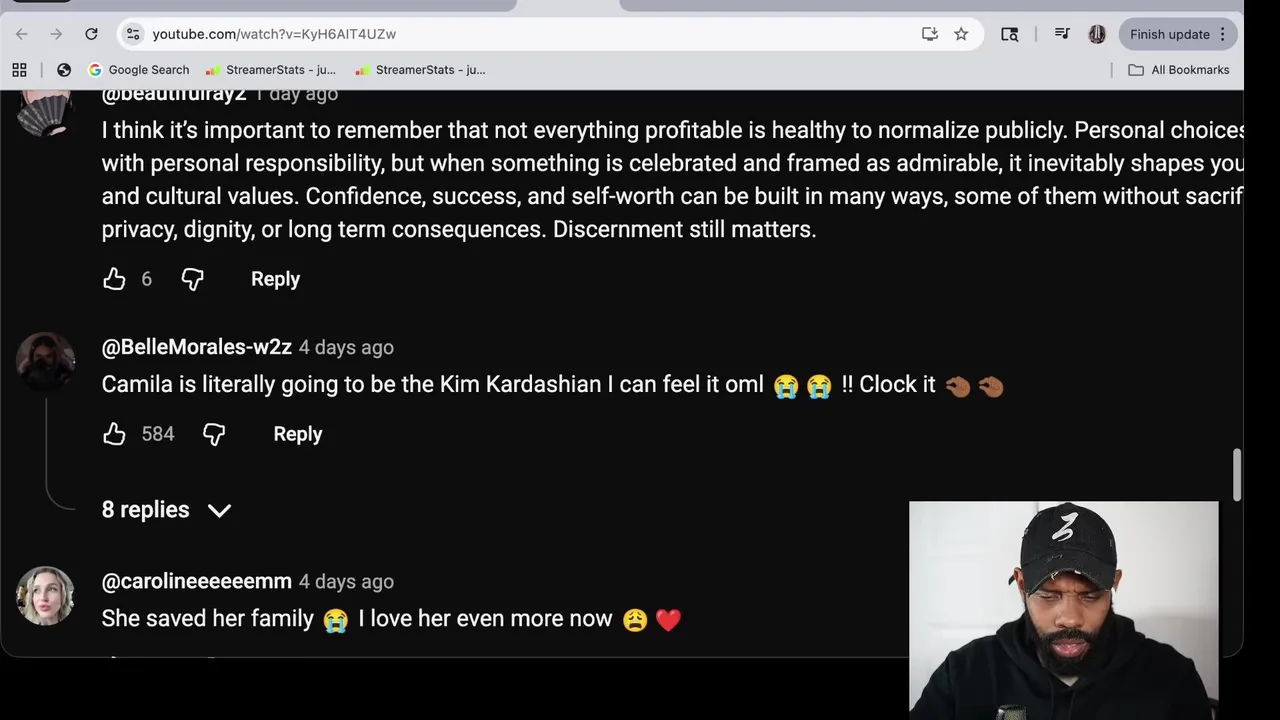This screenshot has height=720, width=1280.
Task: Open @carolineeeeeemm profile avatar
Action: 45,596
